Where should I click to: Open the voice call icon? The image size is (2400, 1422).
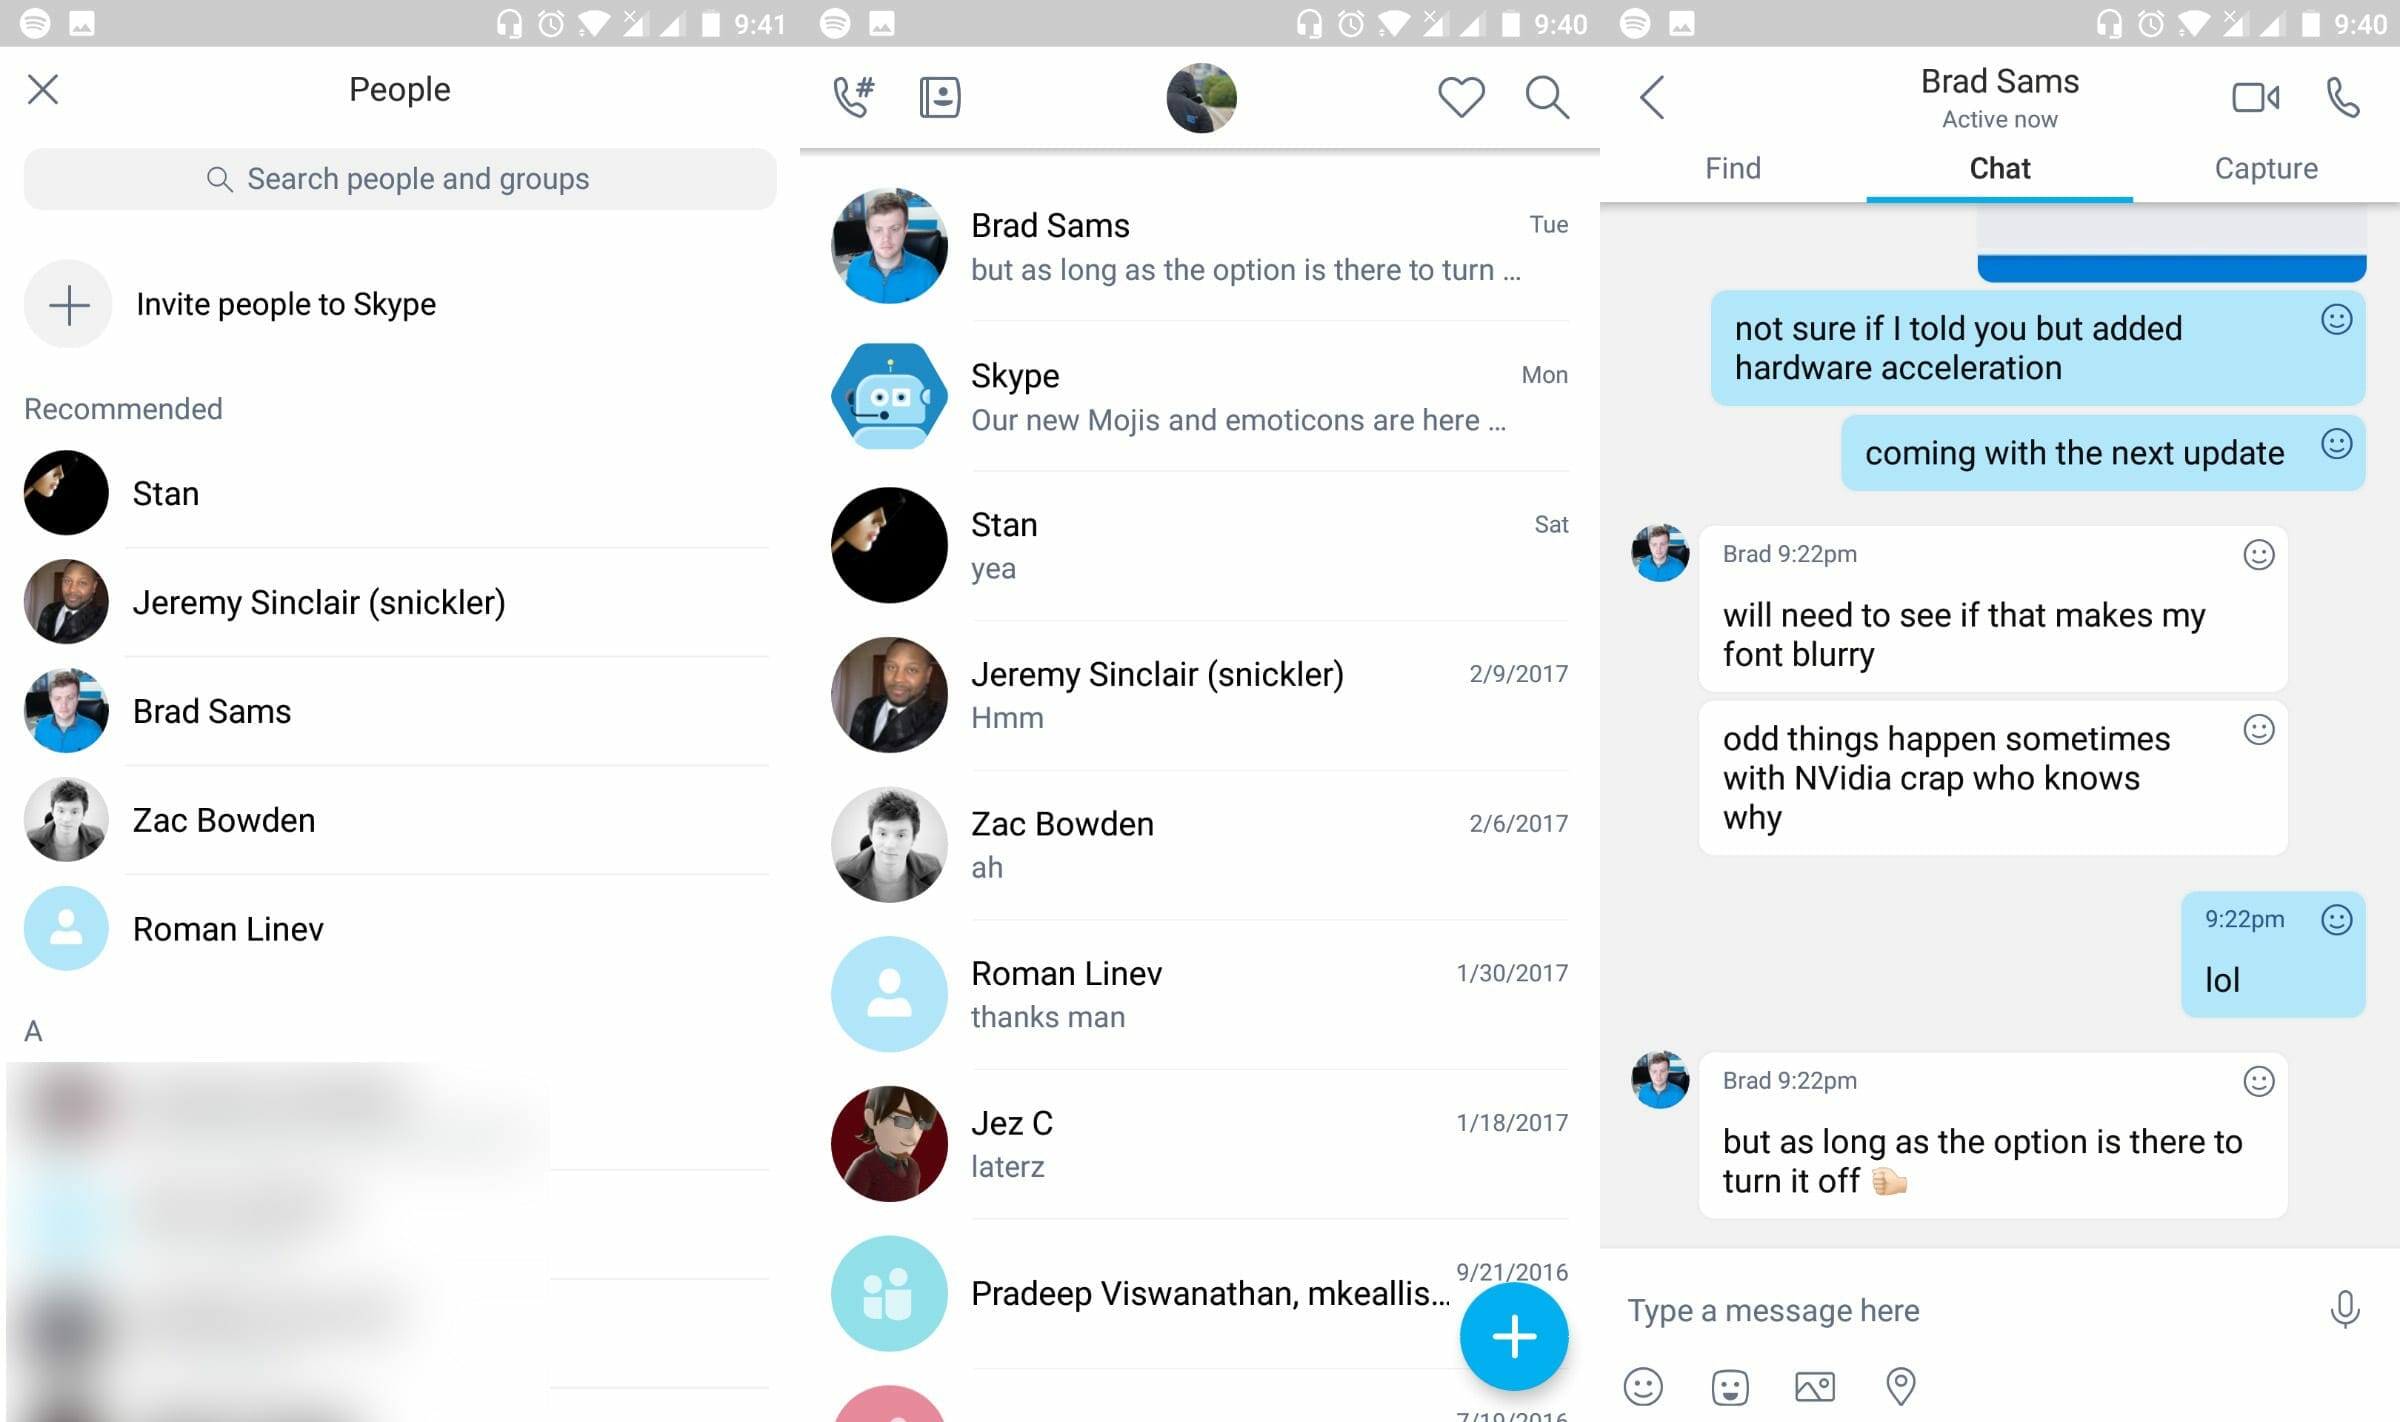(x=2342, y=98)
